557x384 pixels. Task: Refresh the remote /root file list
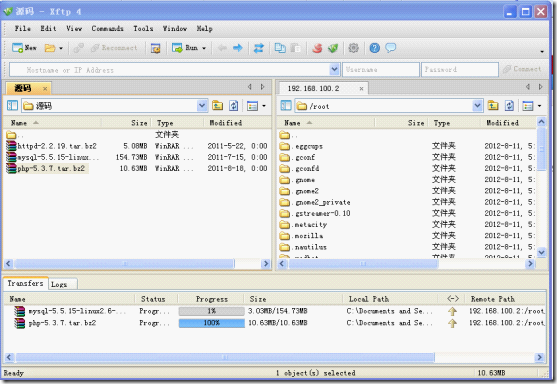(509, 106)
